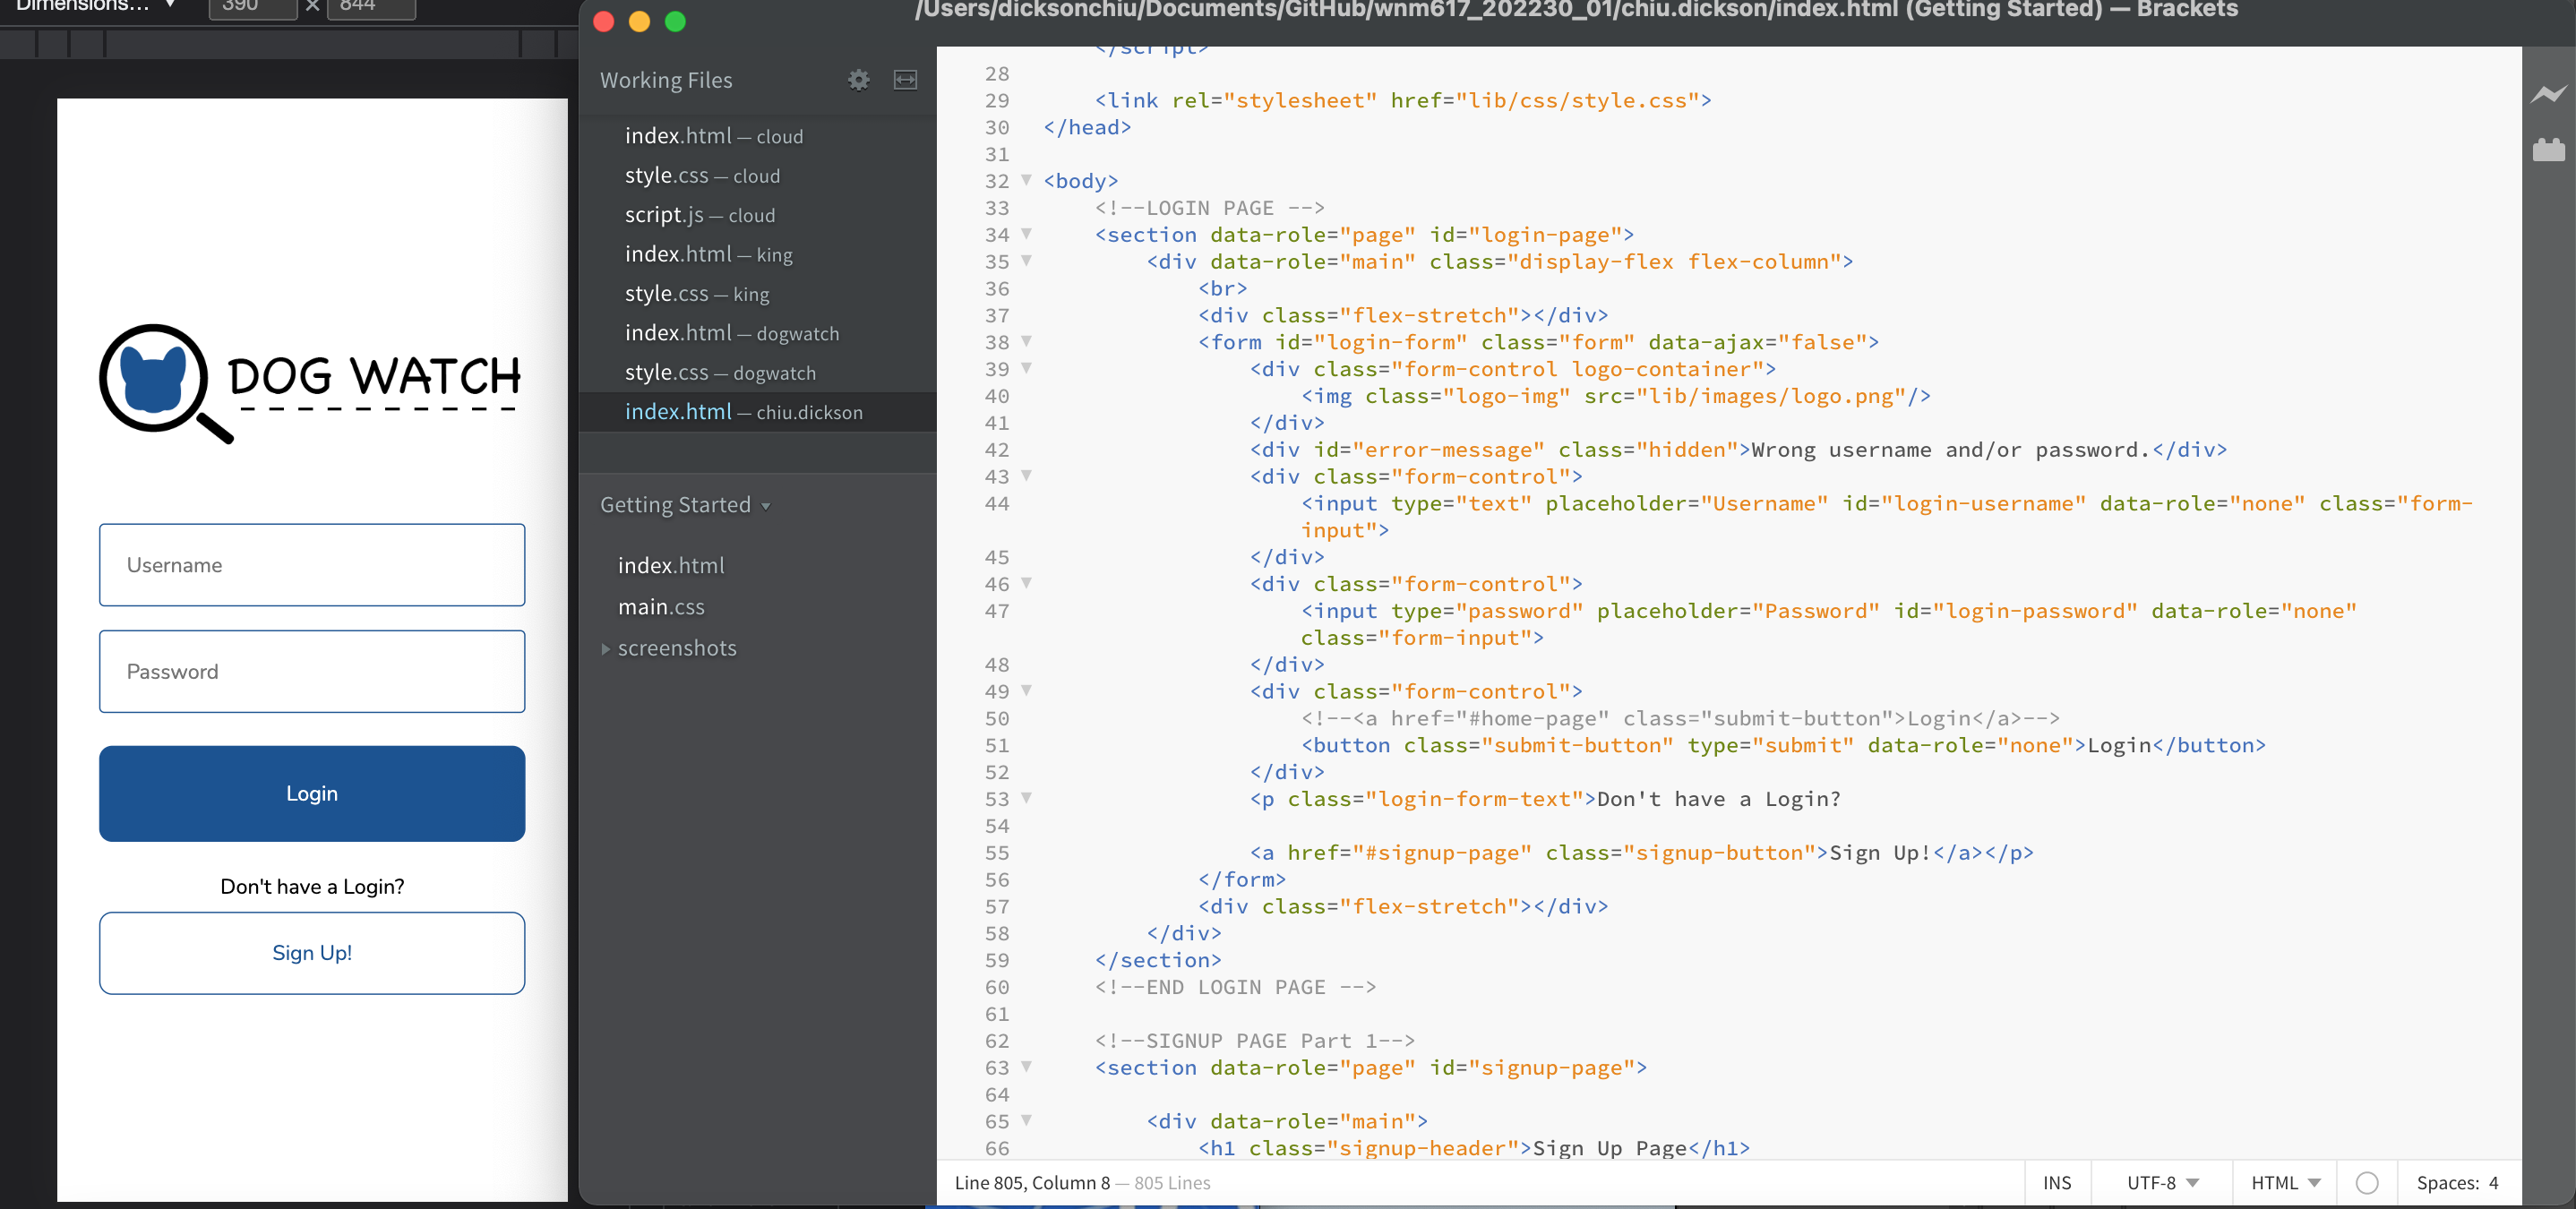The width and height of the screenshot is (2576, 1209).
Task: Click the Login button on the preview
Action: [312, 793]
